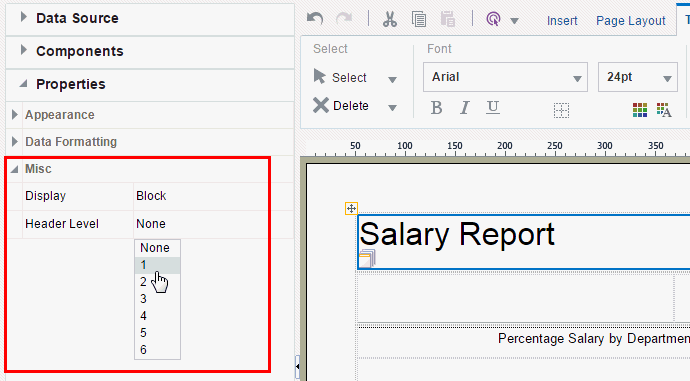This screenshot has height=381, width=690.
Task: Click the purple preview icon
Action: coord(493,19)
